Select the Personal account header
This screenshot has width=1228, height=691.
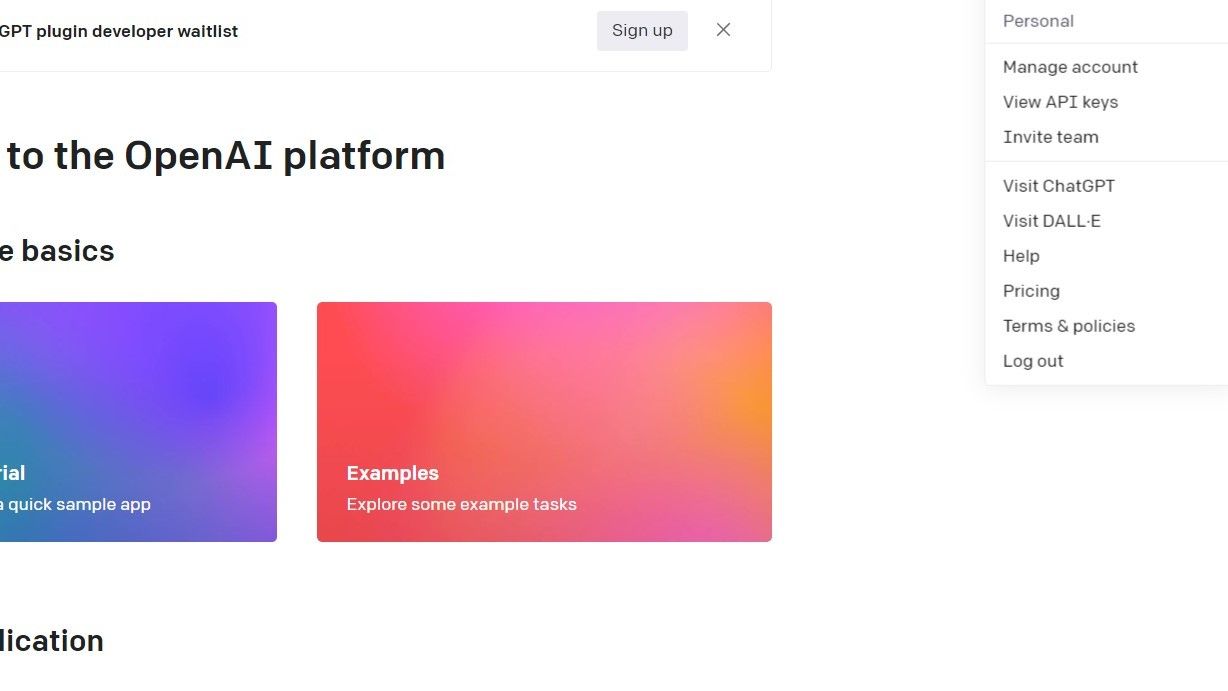1038,20
